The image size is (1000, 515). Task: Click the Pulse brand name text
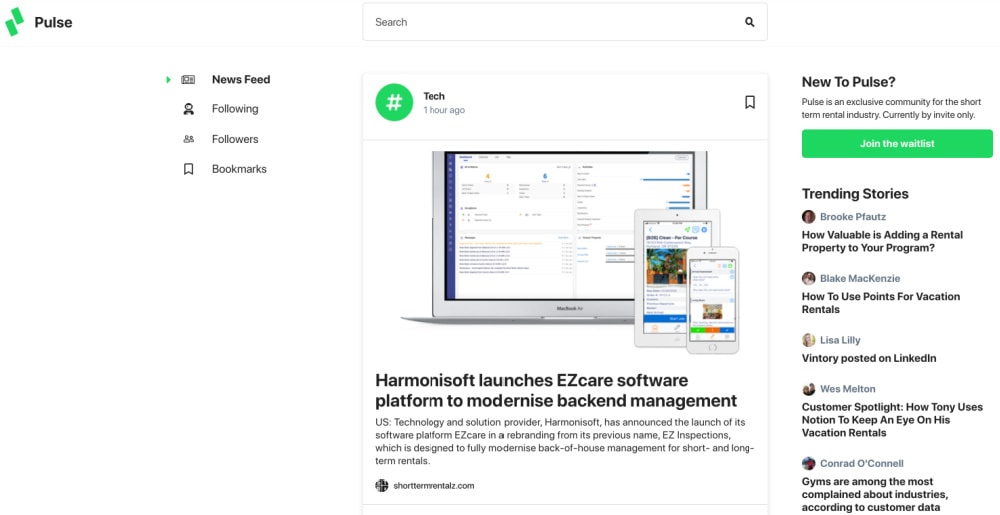(53, 22)
